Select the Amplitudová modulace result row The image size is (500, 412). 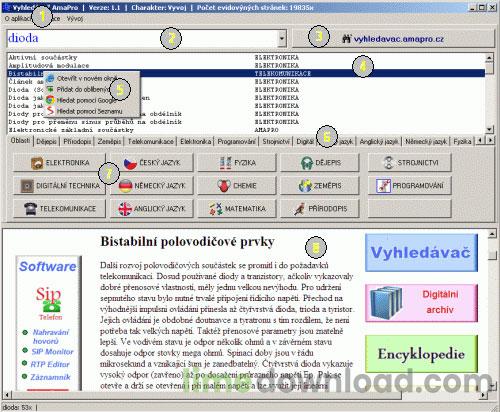pos(246,65)
